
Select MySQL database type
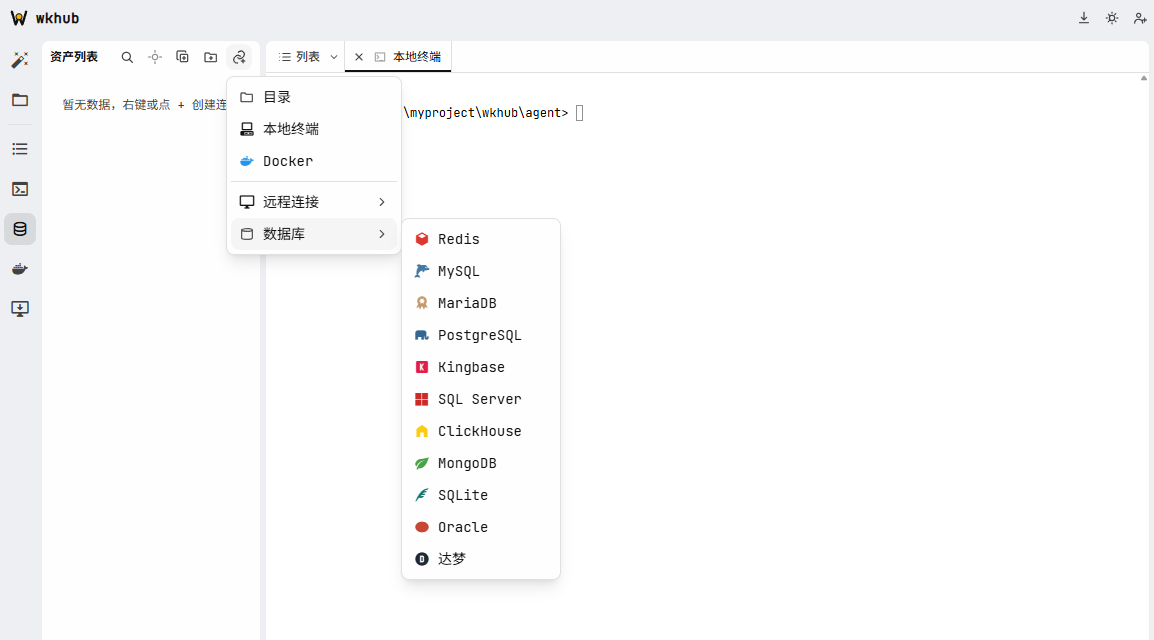[481, 271]
